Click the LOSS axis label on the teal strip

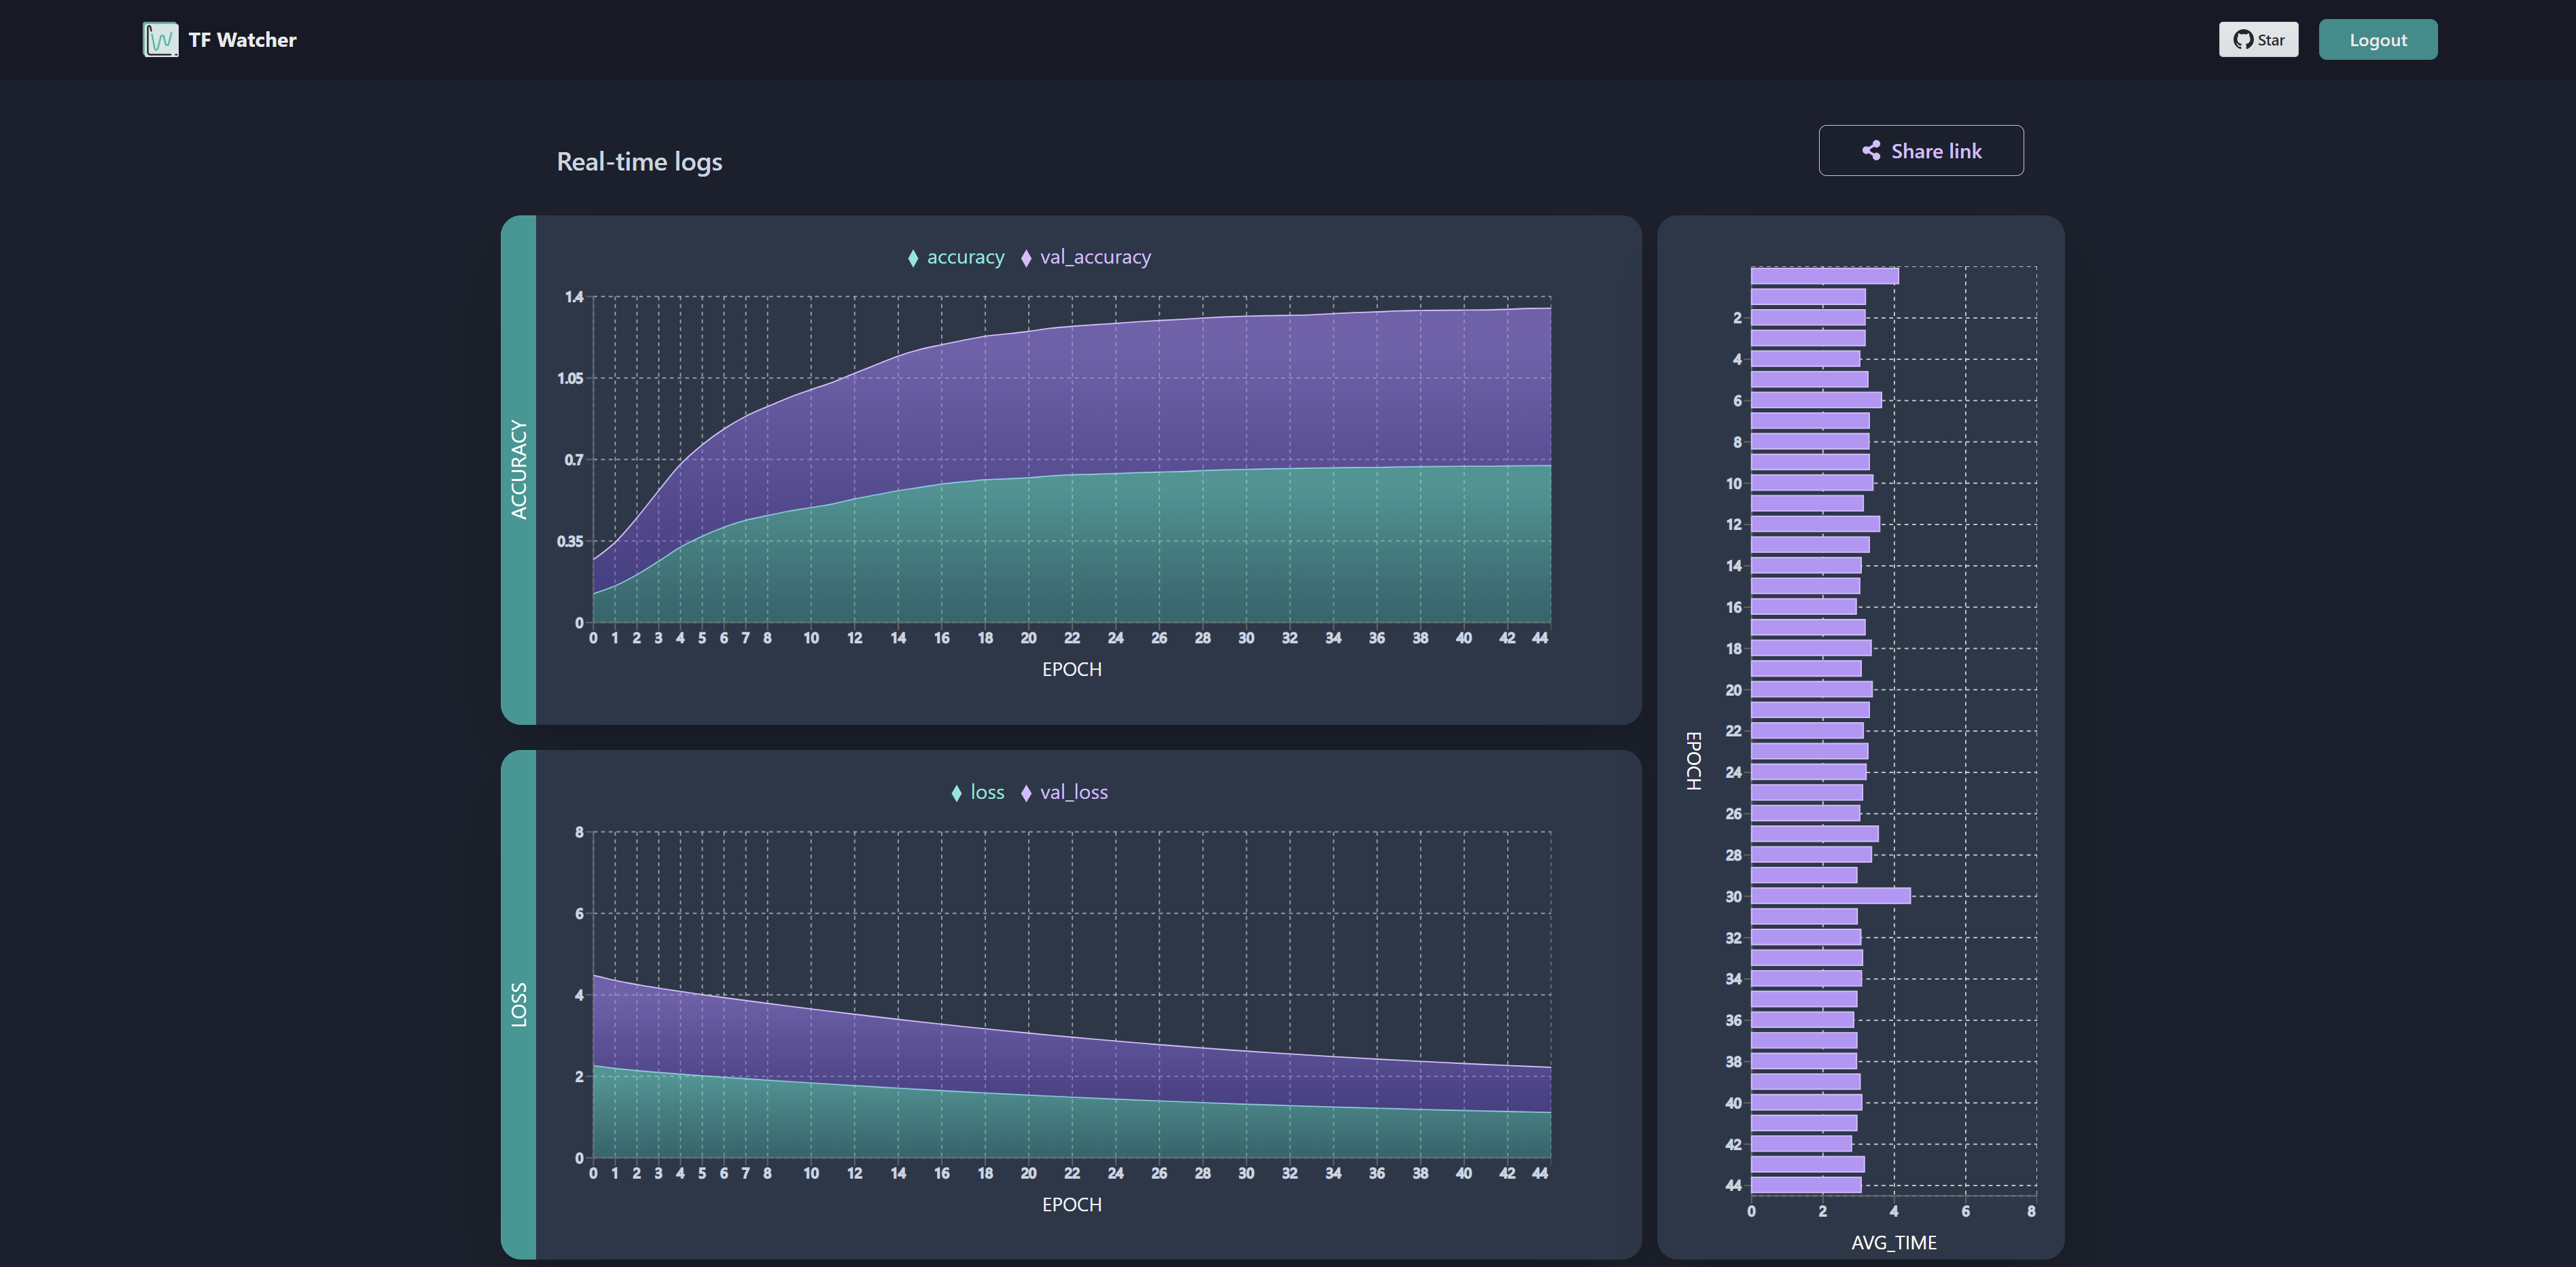pos(518,1004)
